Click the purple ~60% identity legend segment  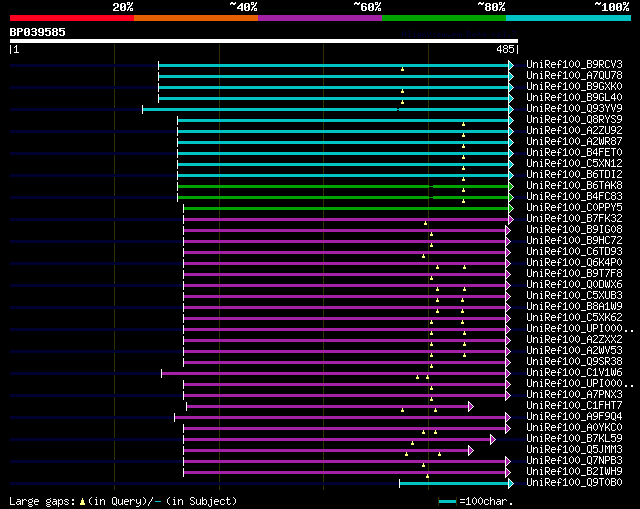(x=320, y=18)
